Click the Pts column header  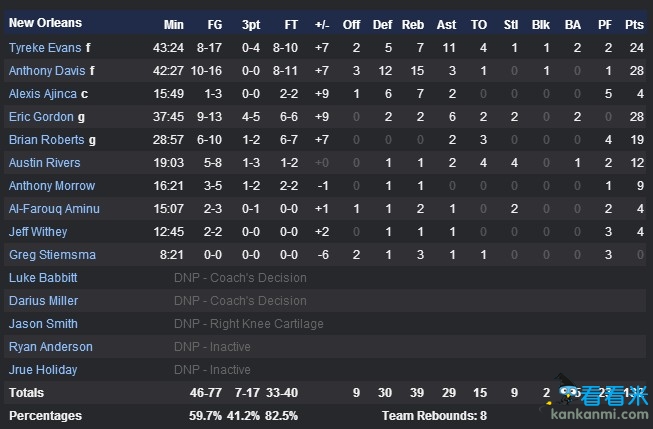click(634, 25)
